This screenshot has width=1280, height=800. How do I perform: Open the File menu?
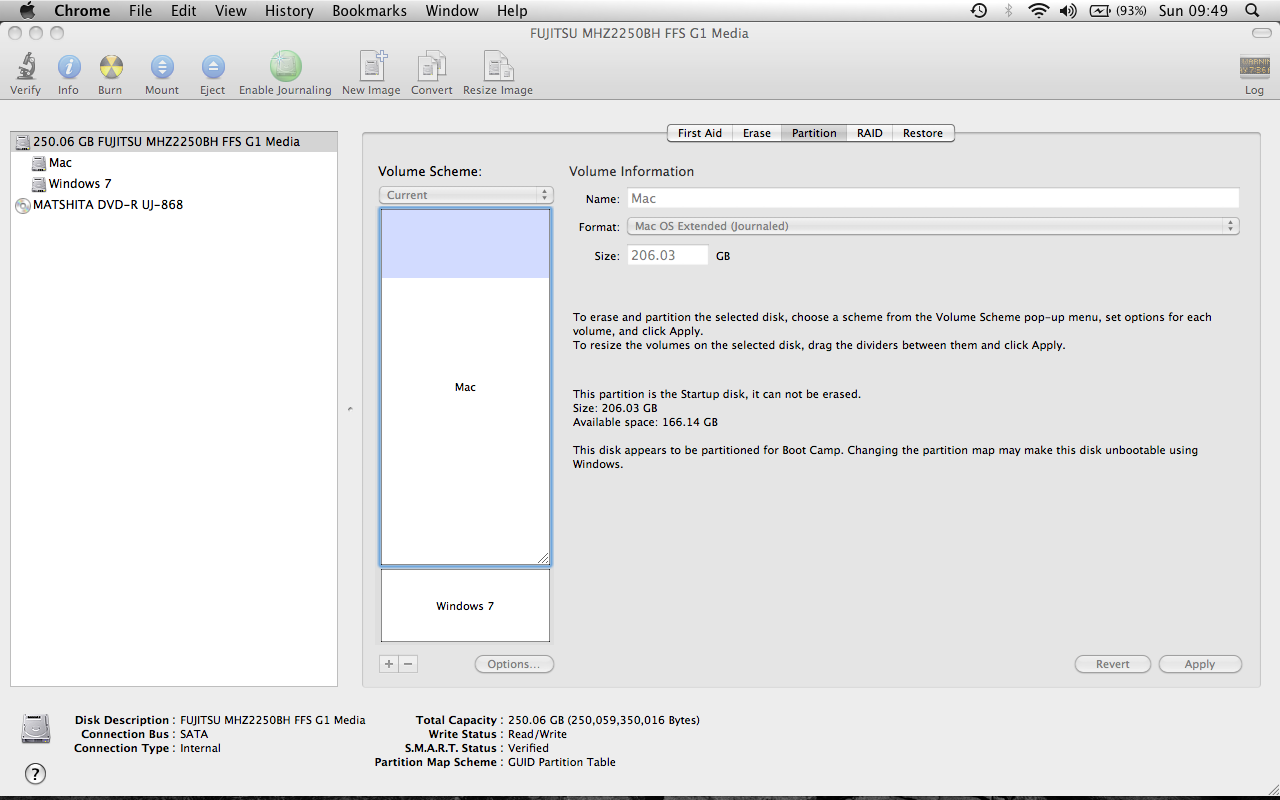(140, 11)
